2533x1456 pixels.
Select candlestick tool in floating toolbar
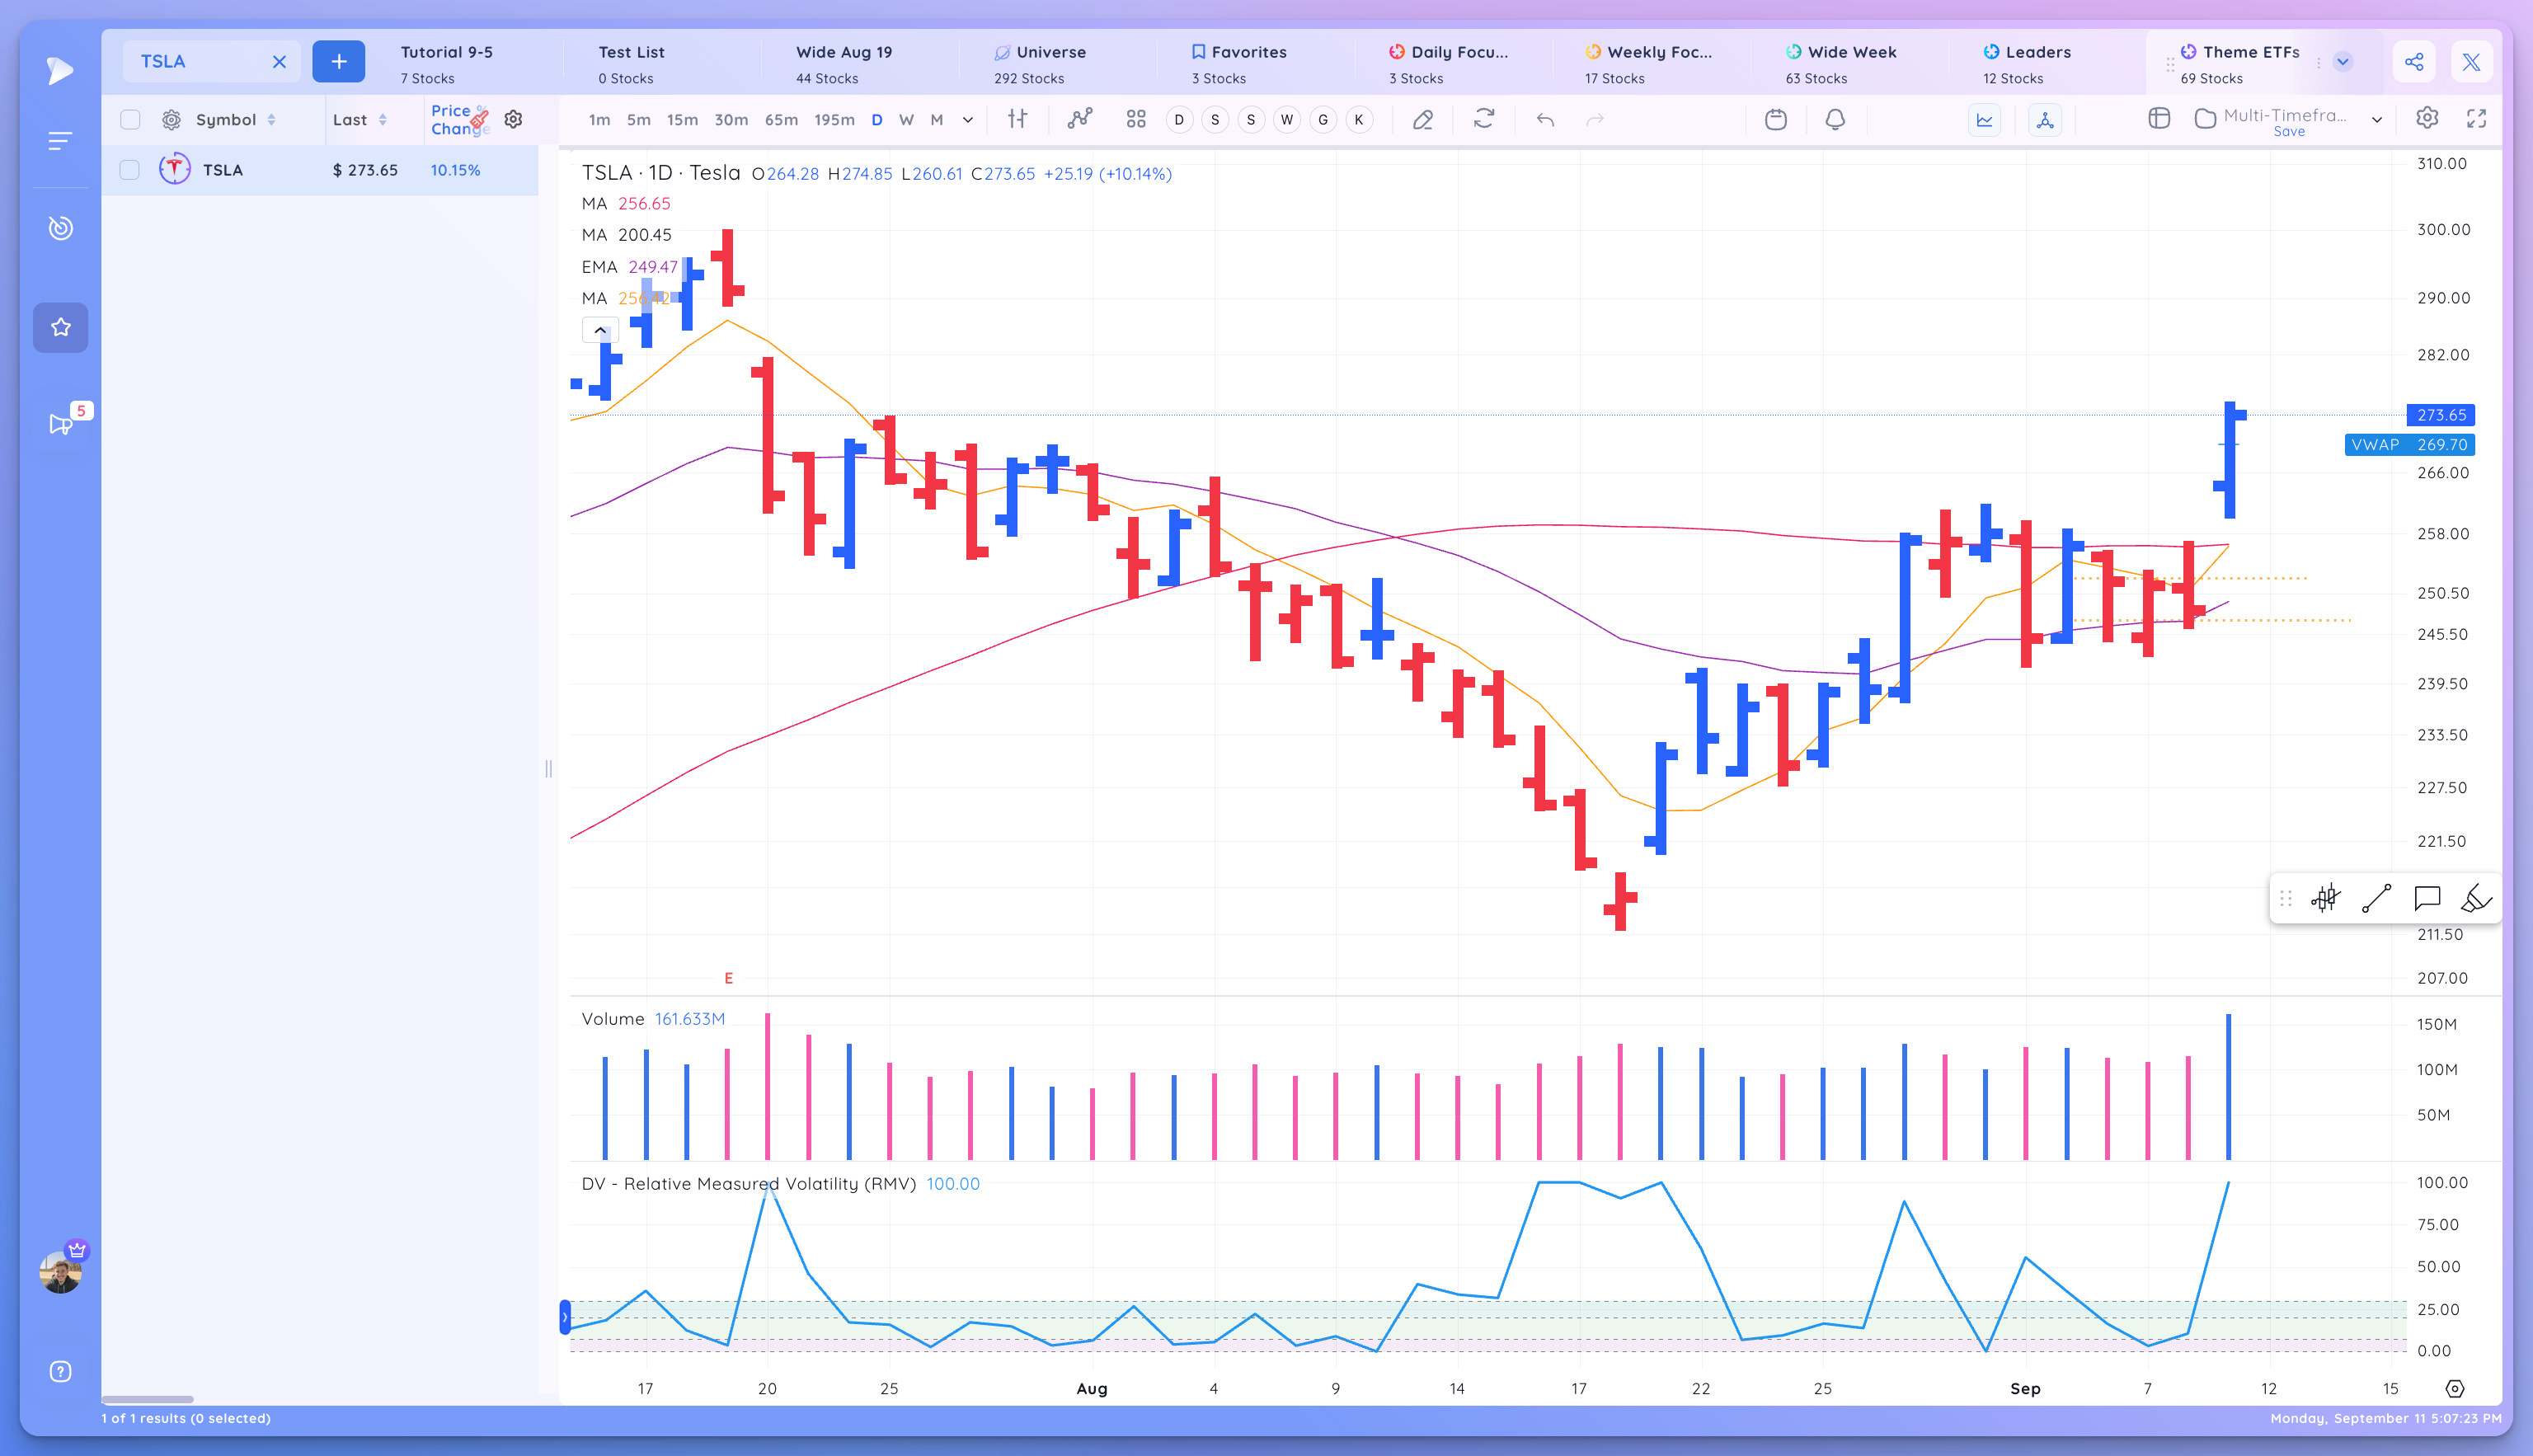click(x=2326, y=898)
